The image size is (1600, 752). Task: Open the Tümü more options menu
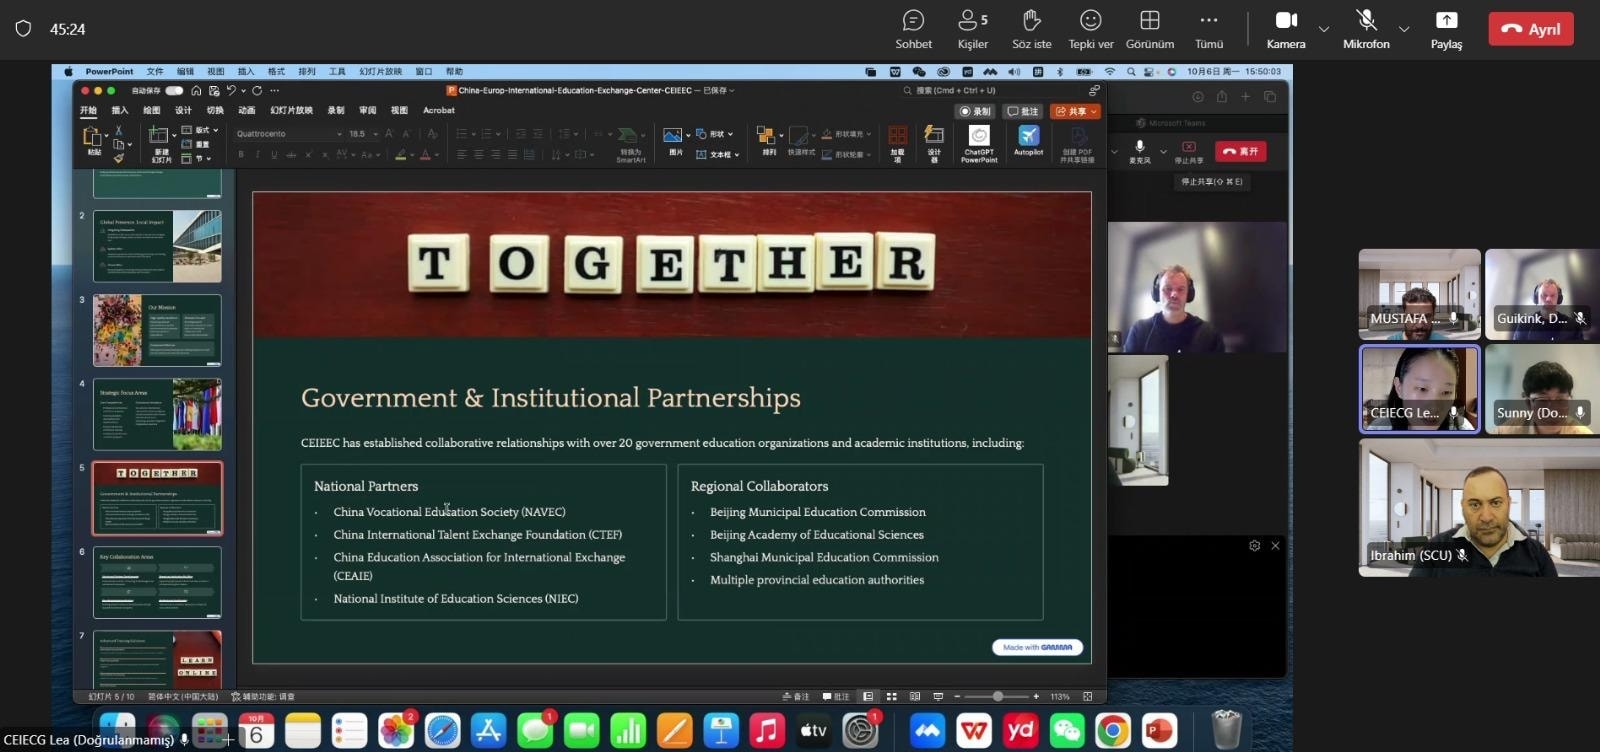1209,29
